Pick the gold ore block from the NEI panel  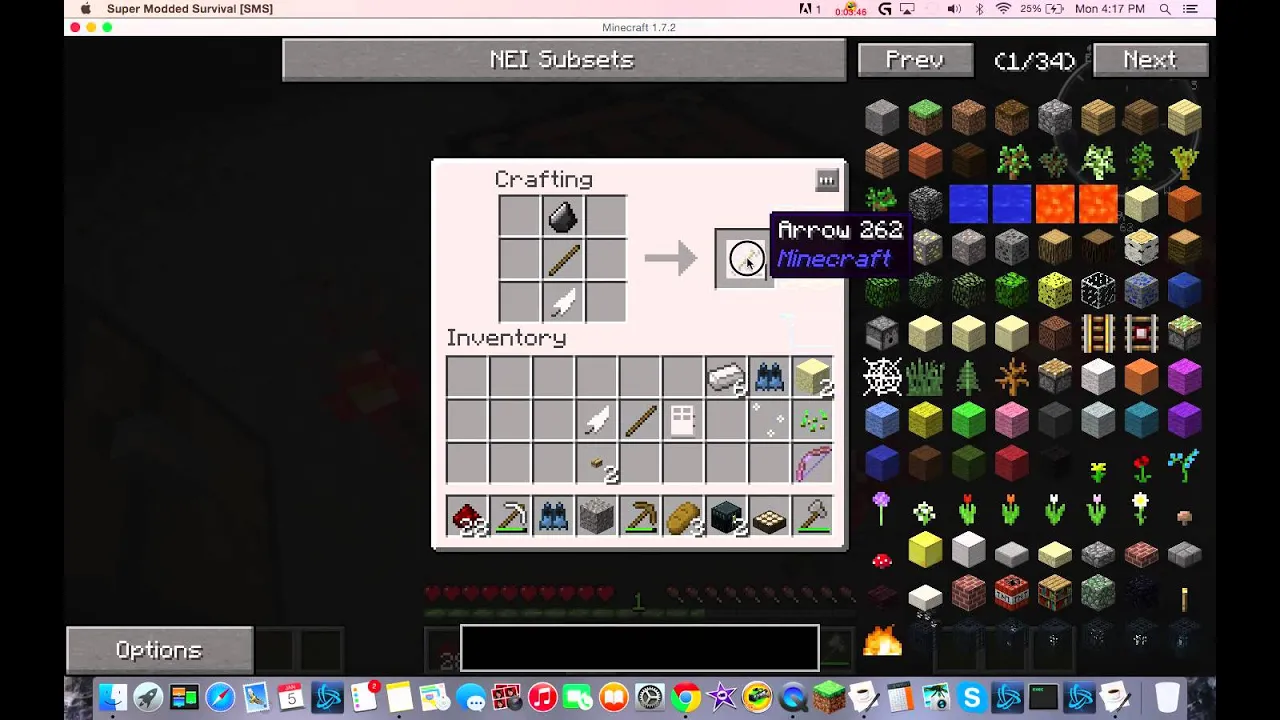tap(925, 247)
